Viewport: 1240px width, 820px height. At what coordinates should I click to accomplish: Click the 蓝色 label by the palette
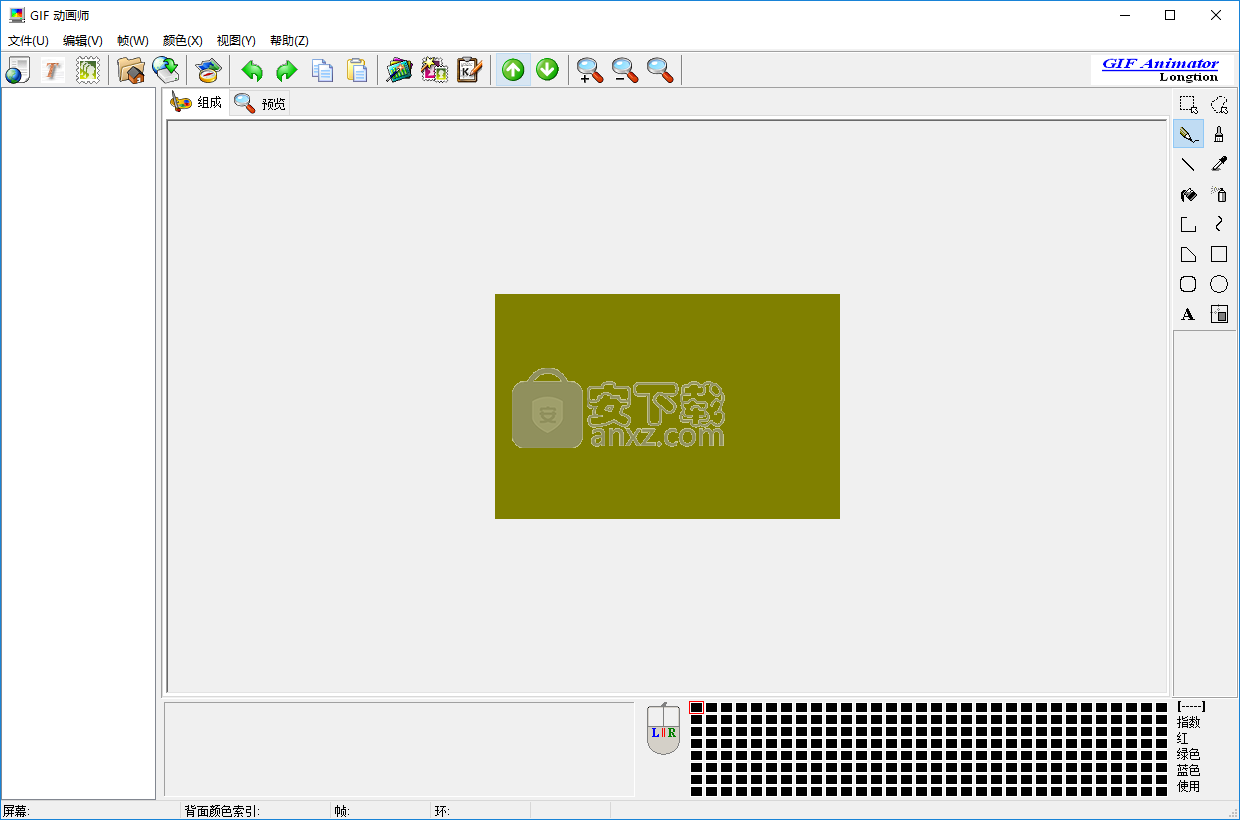(1188, 770)
